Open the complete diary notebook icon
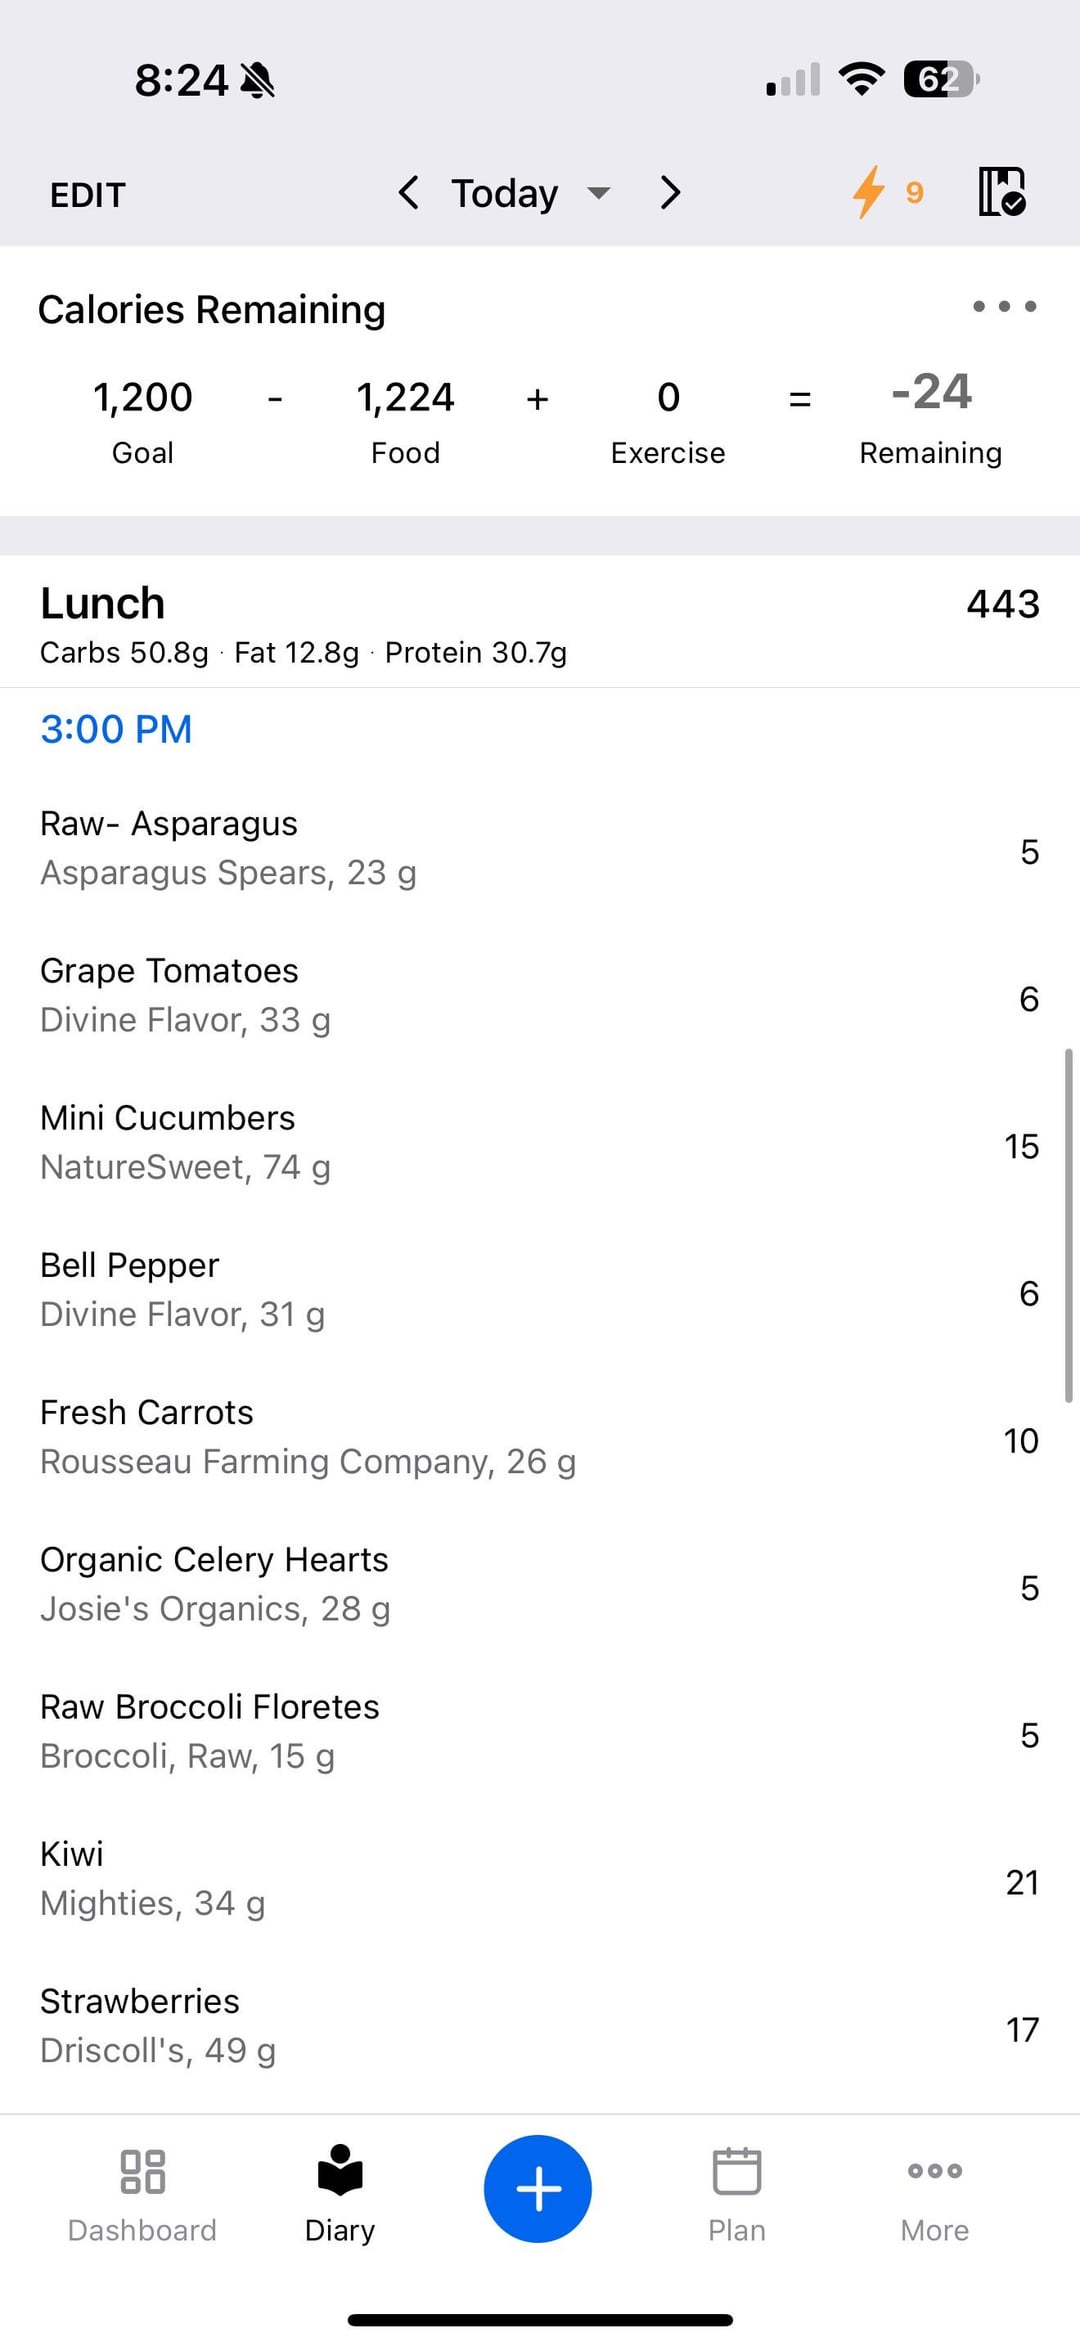 point(1002,192)
